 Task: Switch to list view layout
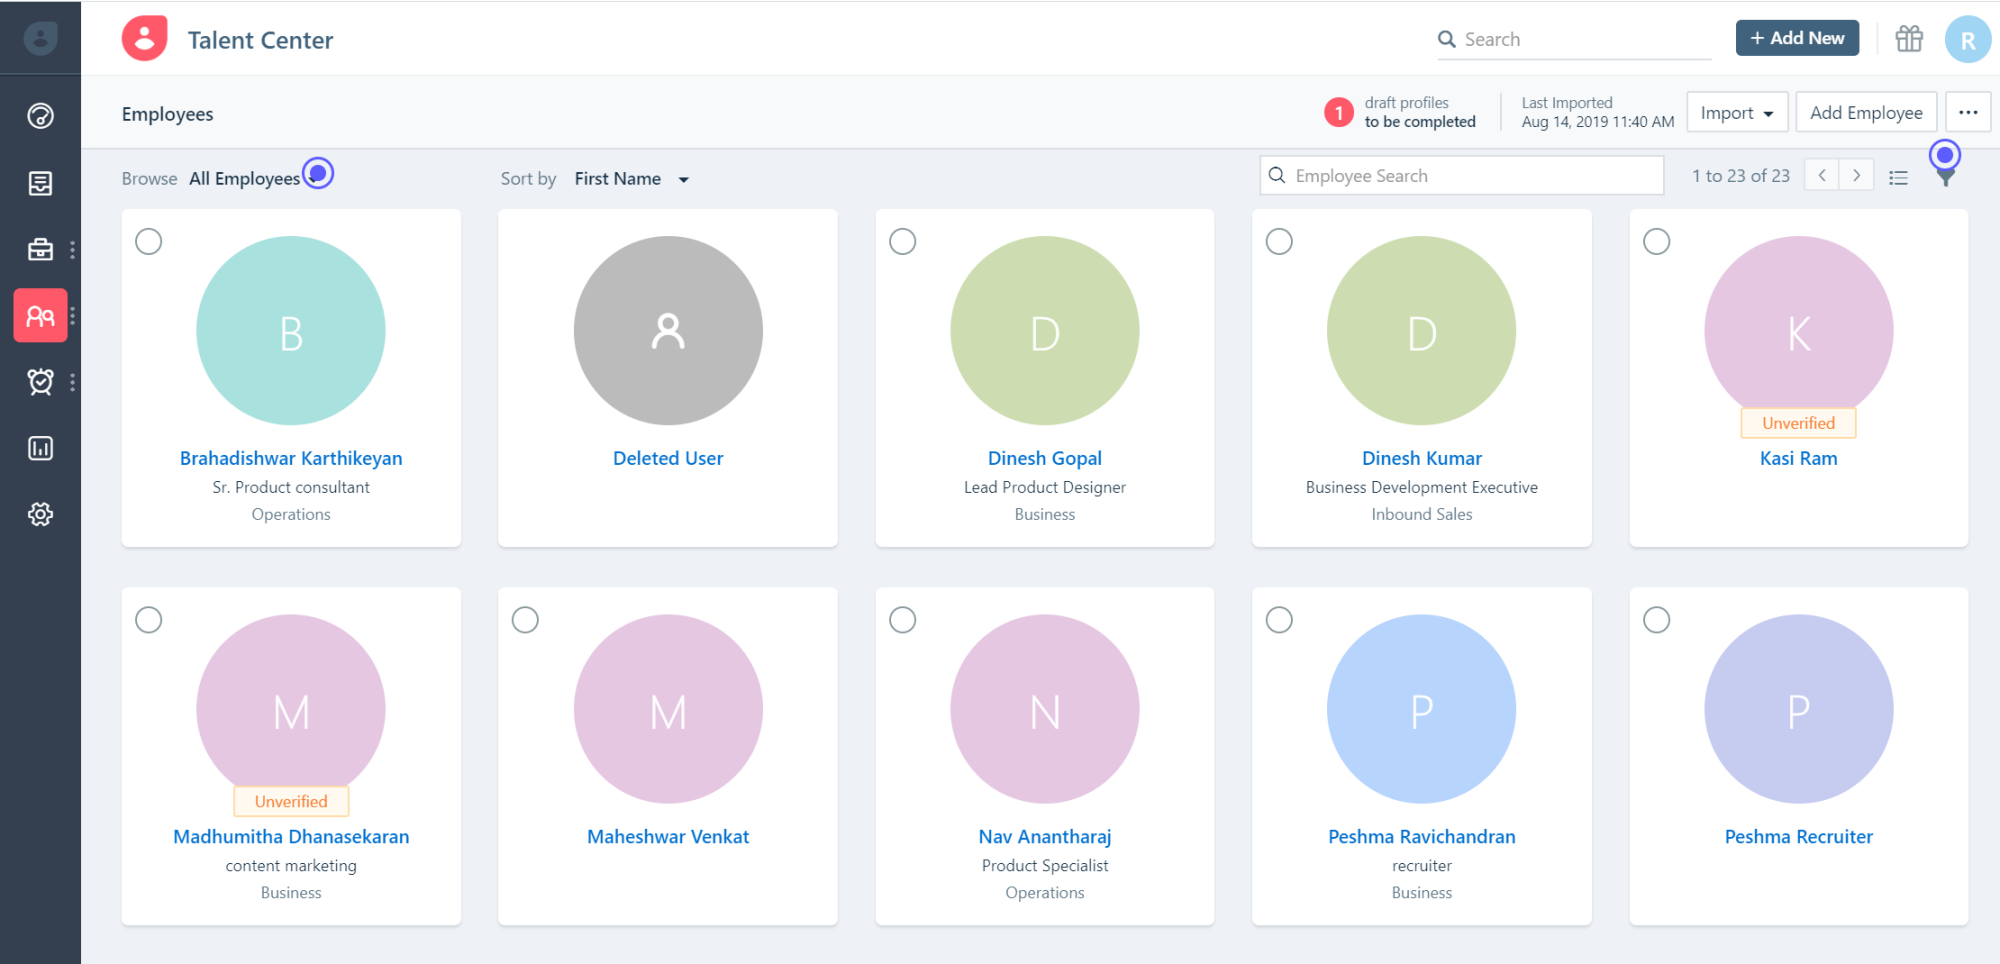click(1899, 176)
